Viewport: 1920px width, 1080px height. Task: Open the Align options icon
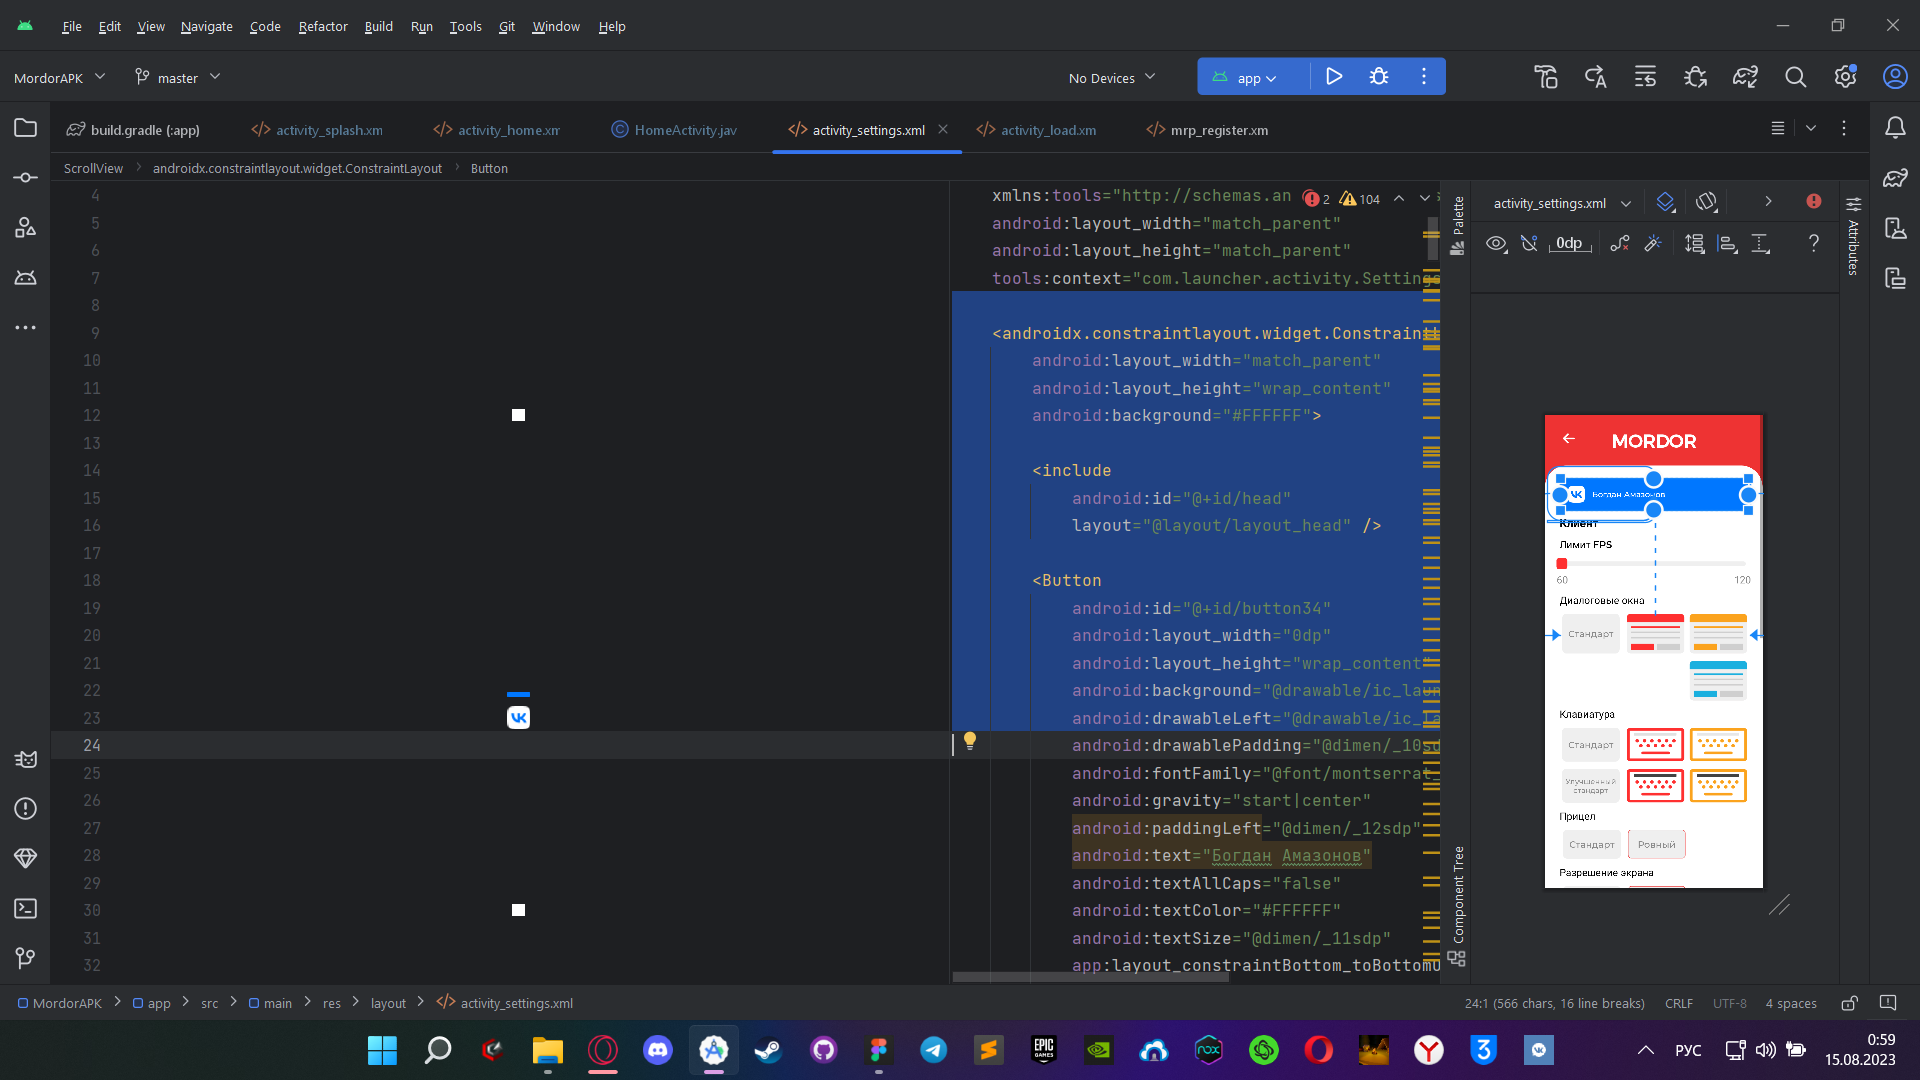1727,243
